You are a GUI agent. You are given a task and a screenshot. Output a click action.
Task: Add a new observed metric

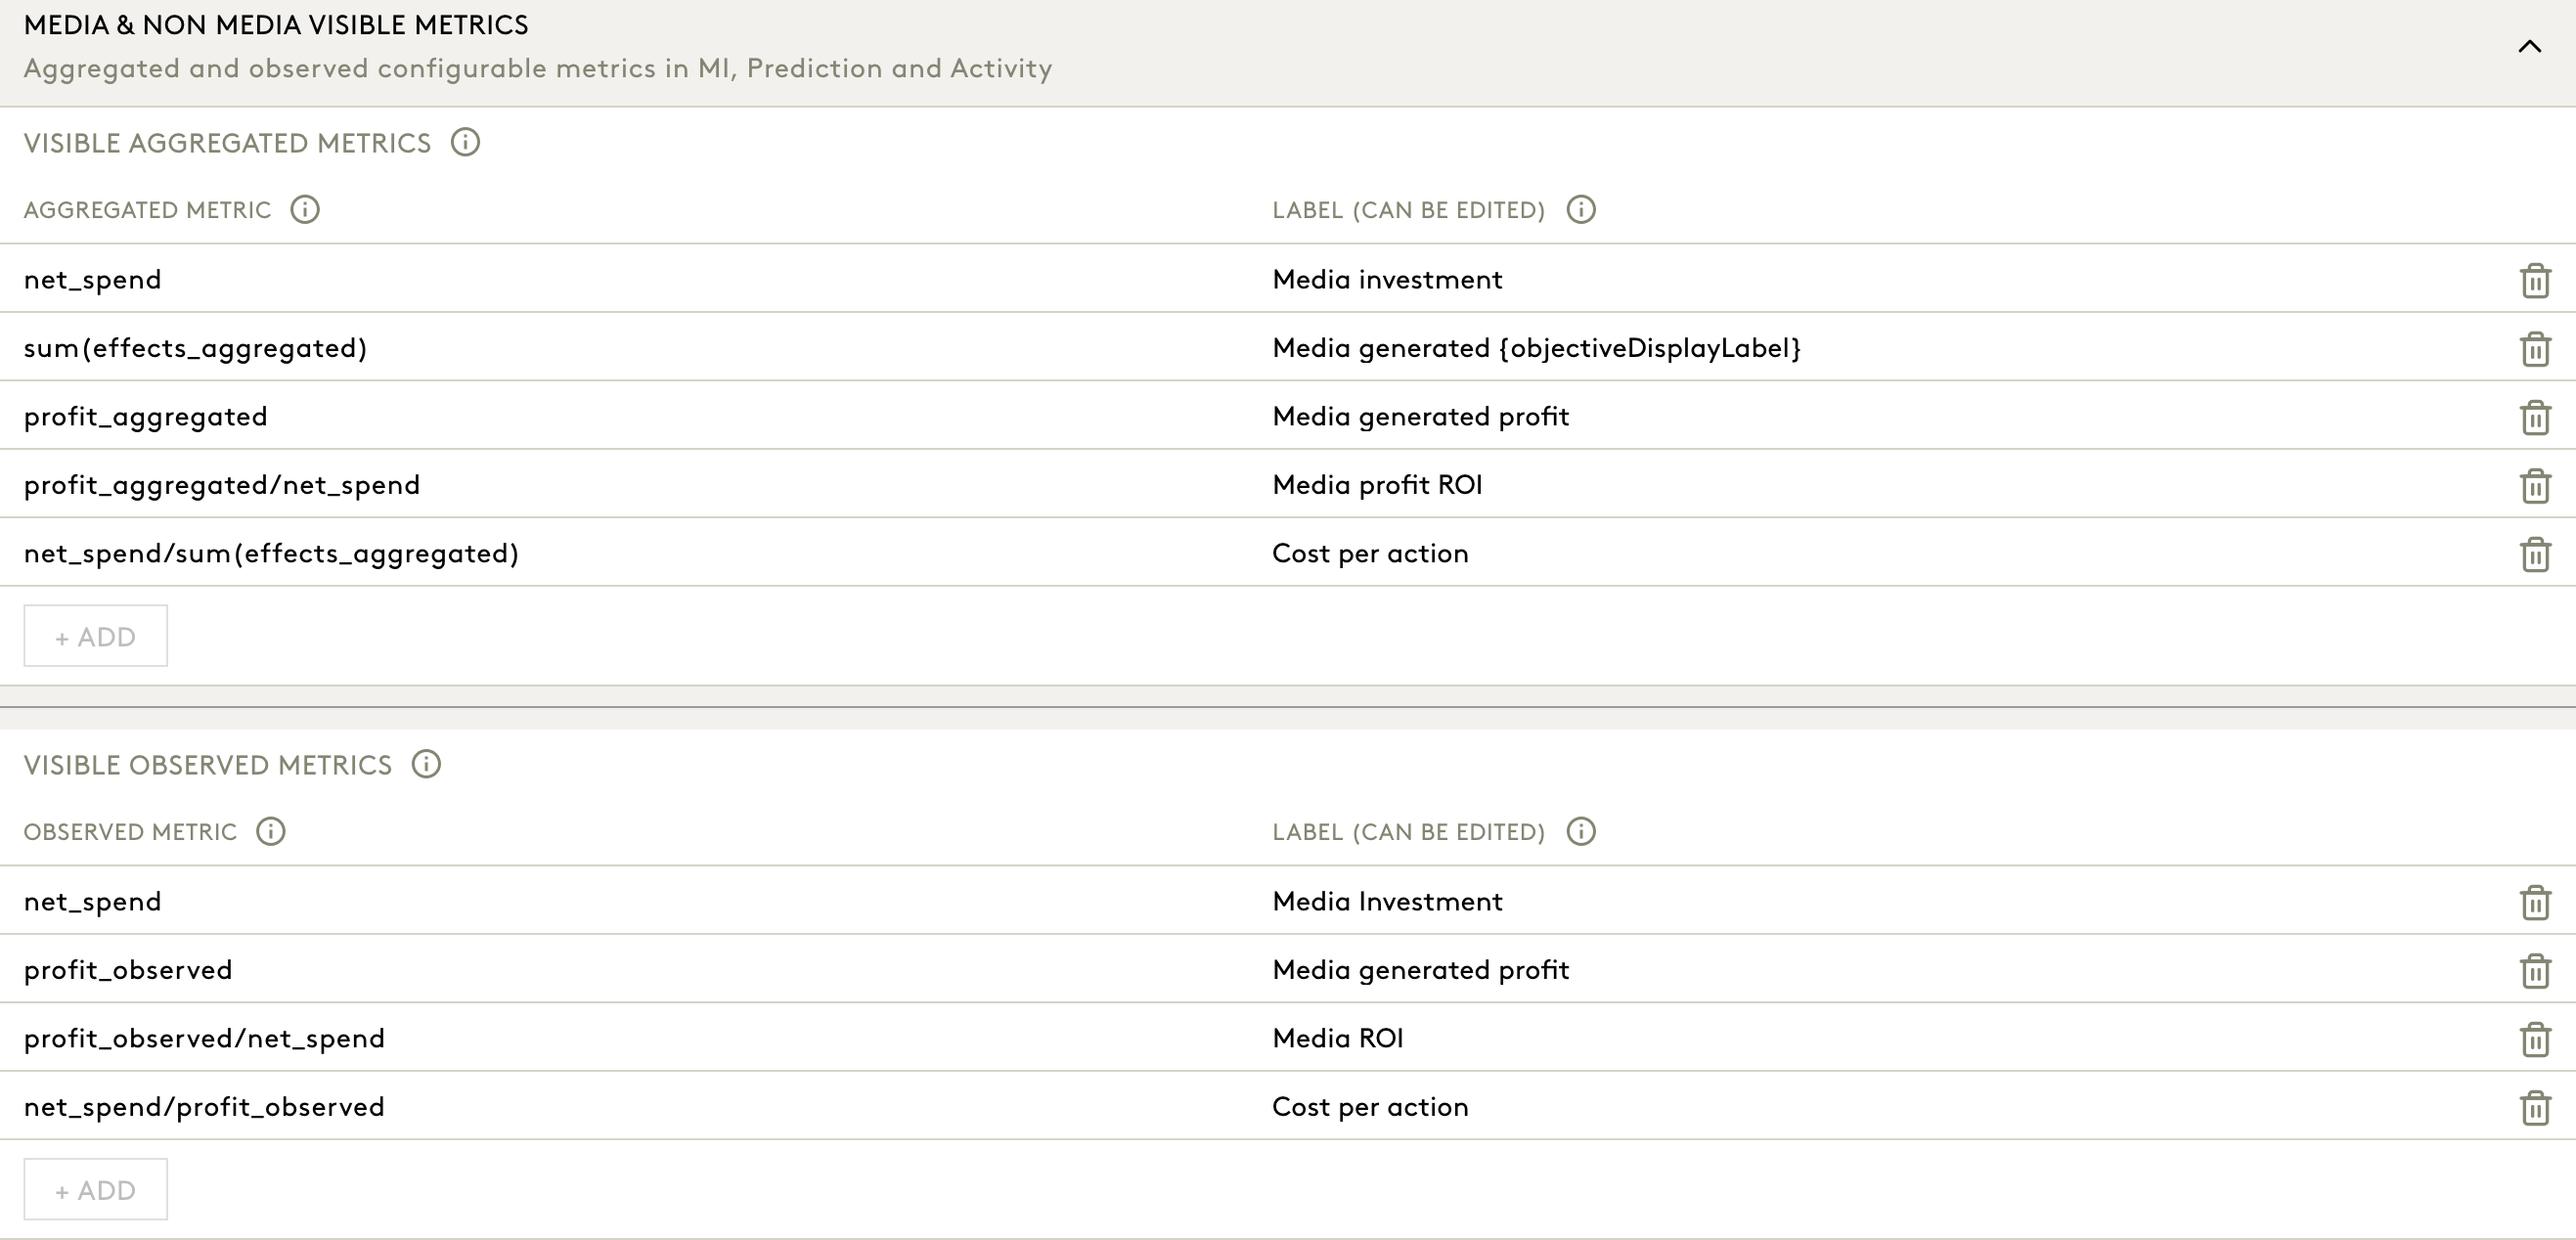(x=96, y=1189)
